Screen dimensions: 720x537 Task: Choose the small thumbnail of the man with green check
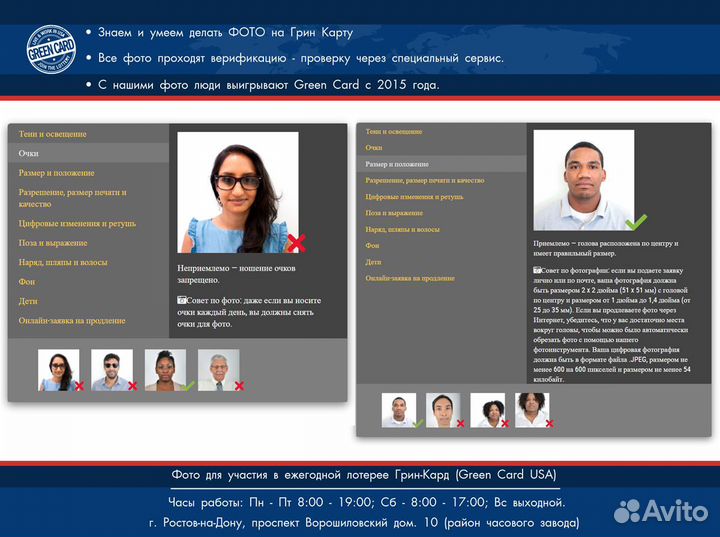[399, 410]
